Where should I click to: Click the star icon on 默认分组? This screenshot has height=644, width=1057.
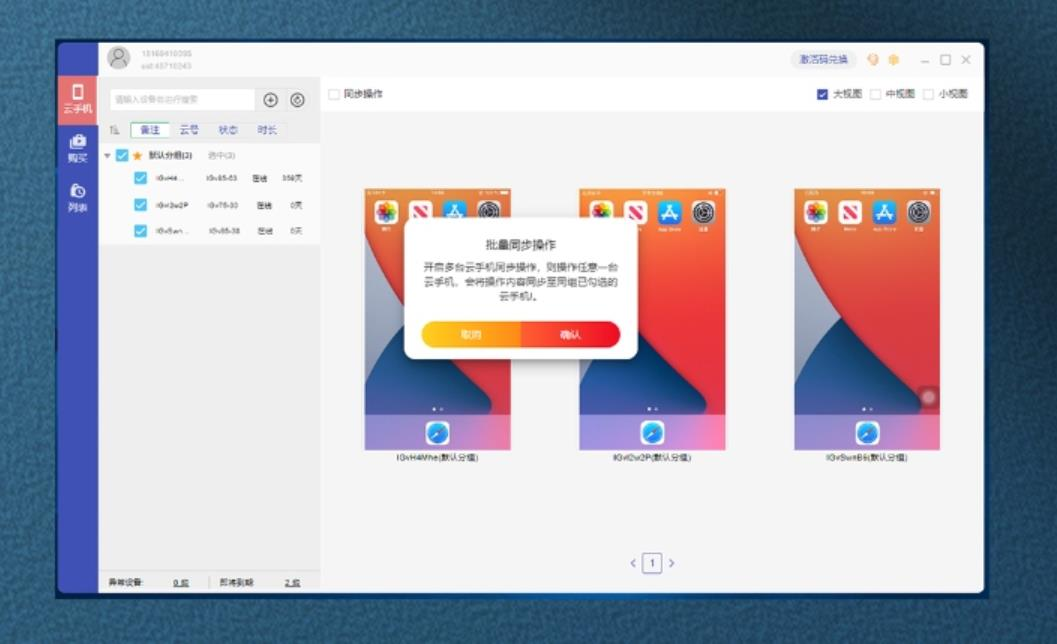[x=138, y=156]
